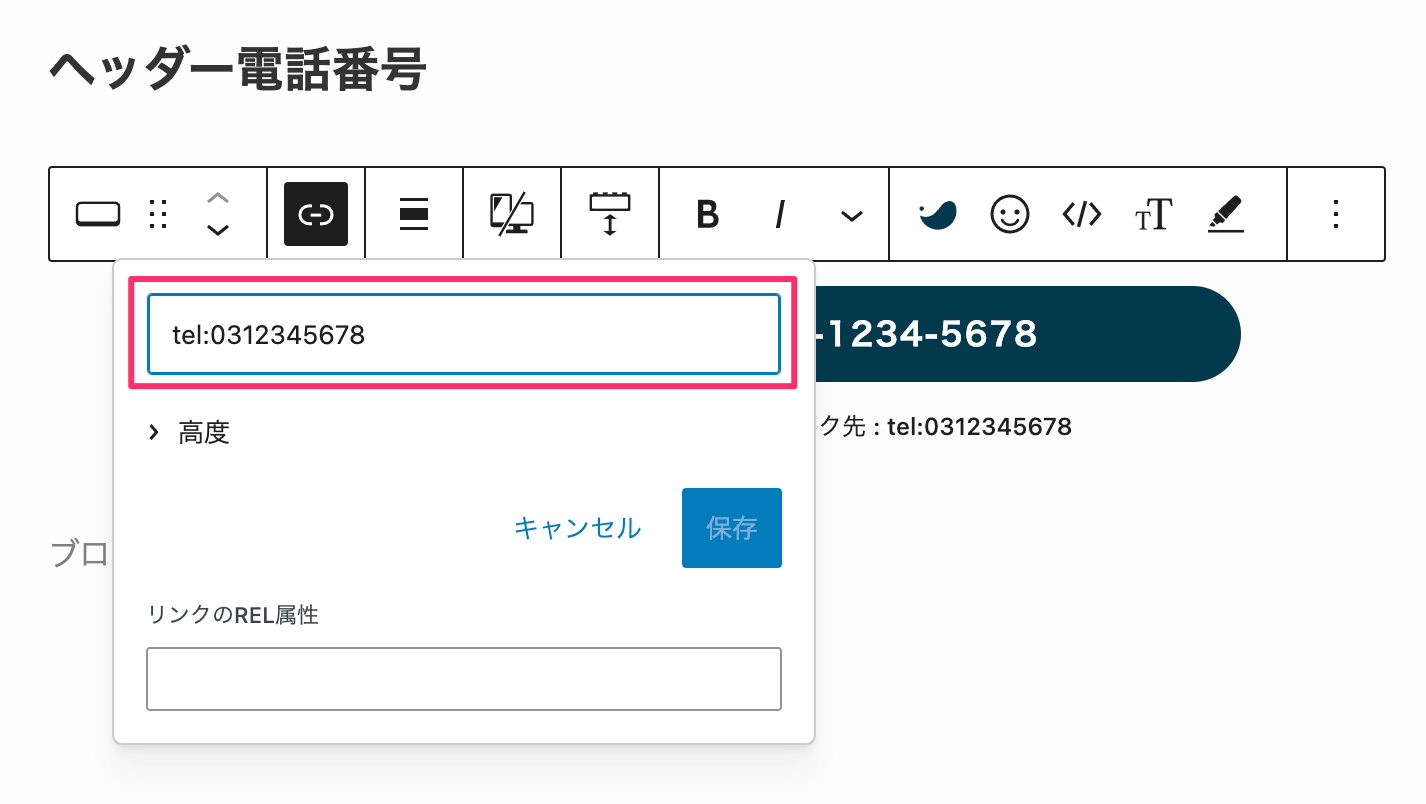Click the device display settings icon
Screen dimensions: 1426x804
pyautogui.click(x=512, y=214)
